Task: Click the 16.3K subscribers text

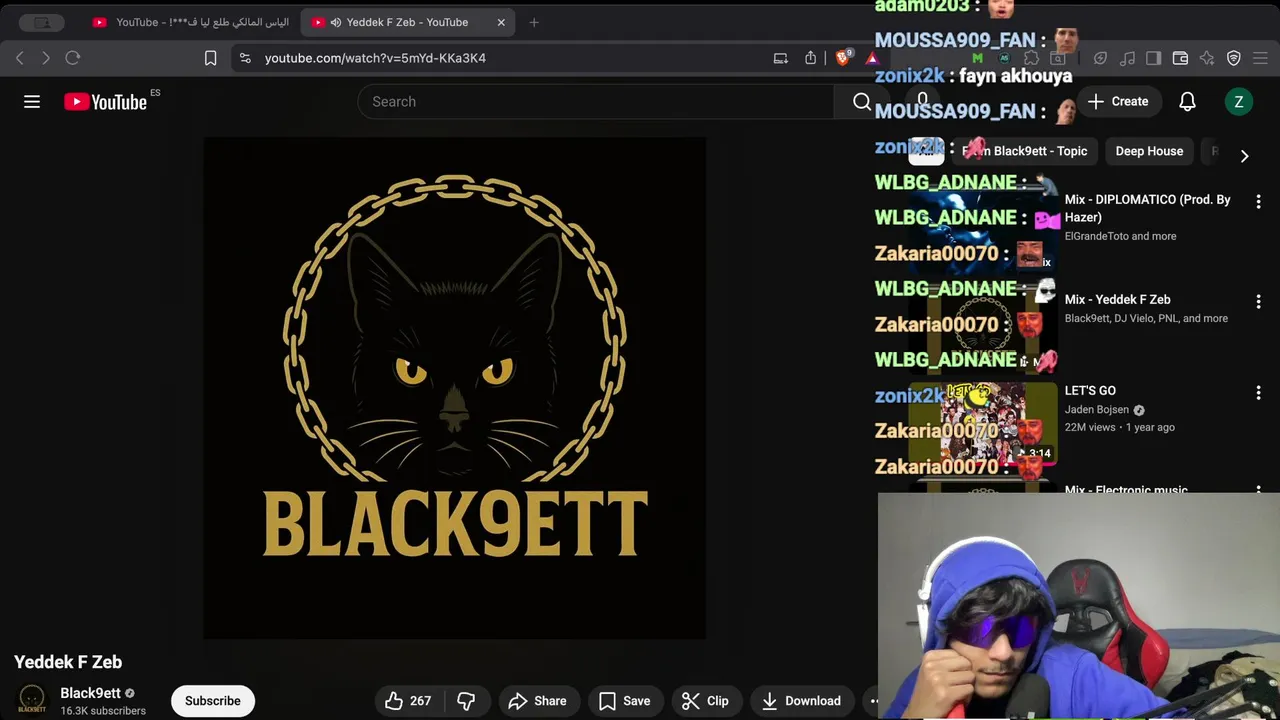Action: pyautogui.click(x=103, y=711)
